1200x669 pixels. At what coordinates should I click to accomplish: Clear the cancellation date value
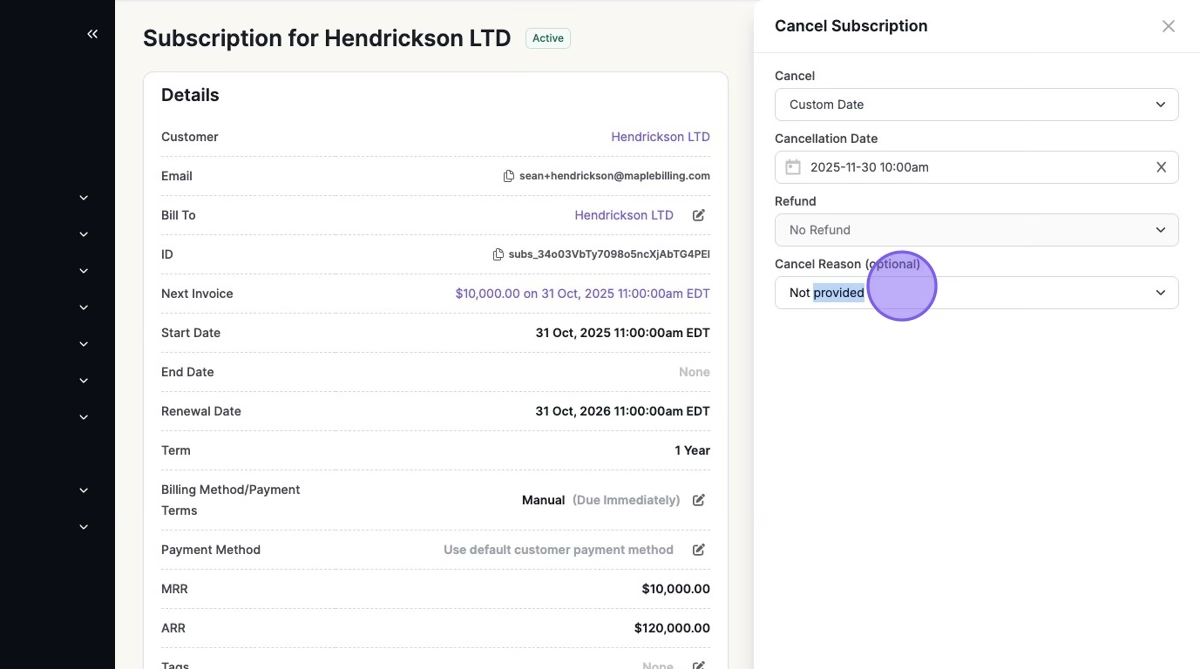coord(1161,167)
